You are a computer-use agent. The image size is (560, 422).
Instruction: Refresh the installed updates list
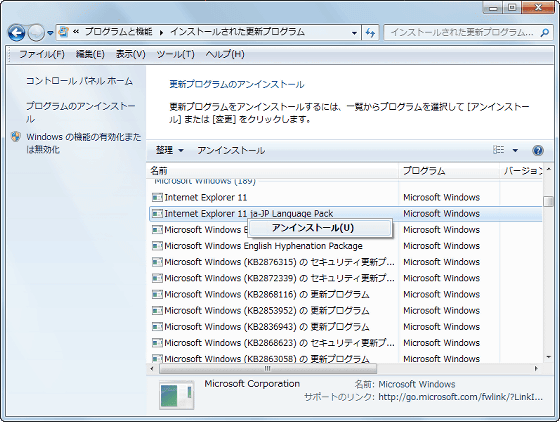pos(370,33)
